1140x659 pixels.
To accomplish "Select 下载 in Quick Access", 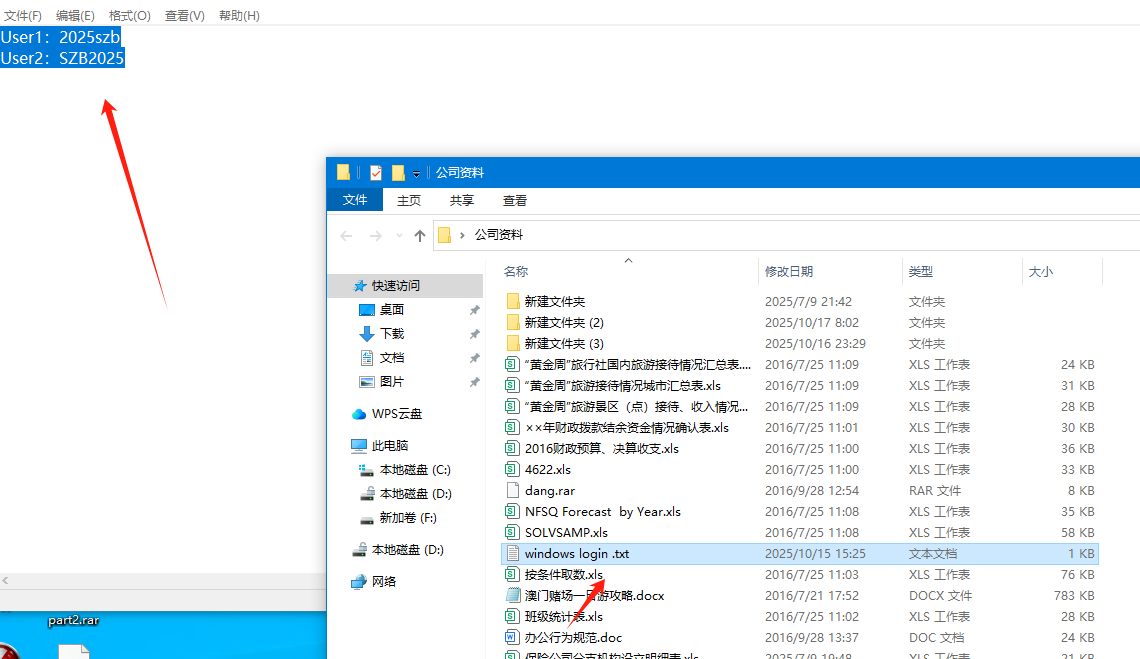I will [x=392, y=334].
